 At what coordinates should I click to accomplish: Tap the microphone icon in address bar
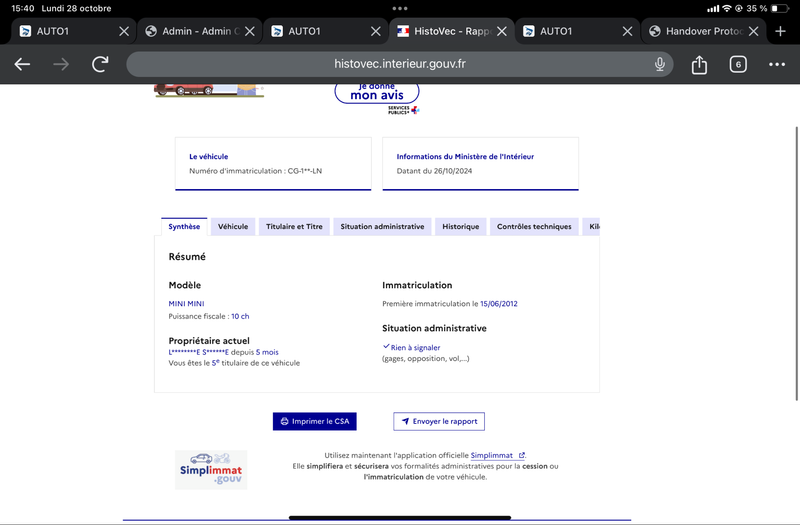coord(659,64)
